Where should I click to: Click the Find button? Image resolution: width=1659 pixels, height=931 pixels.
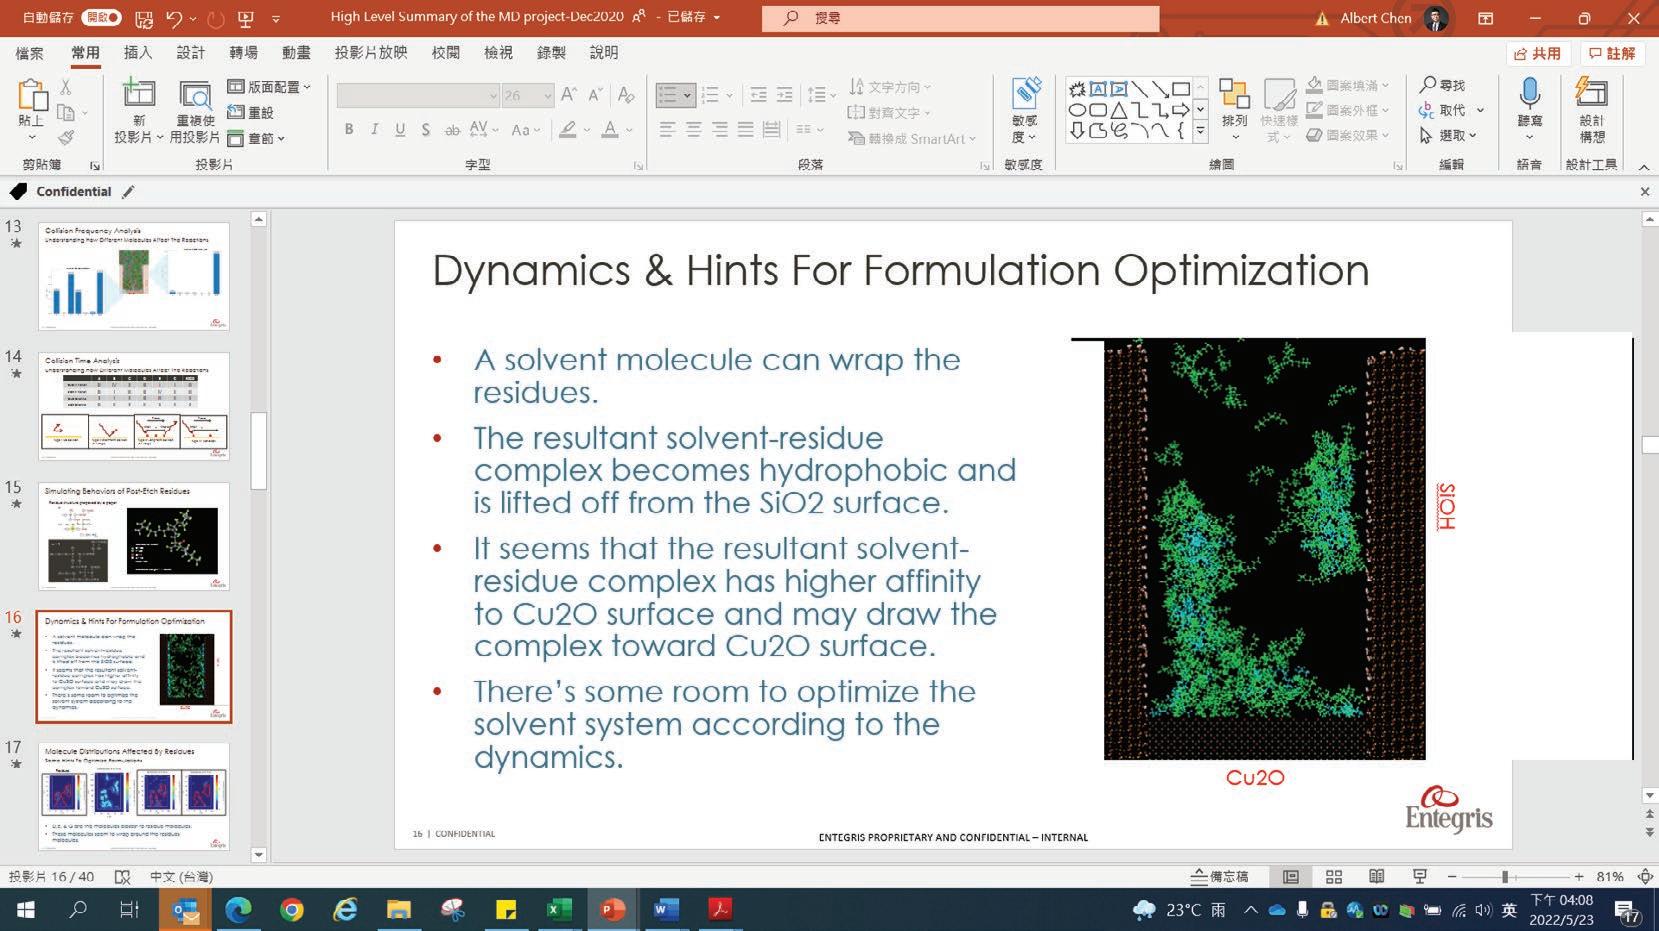point(1442,86)
